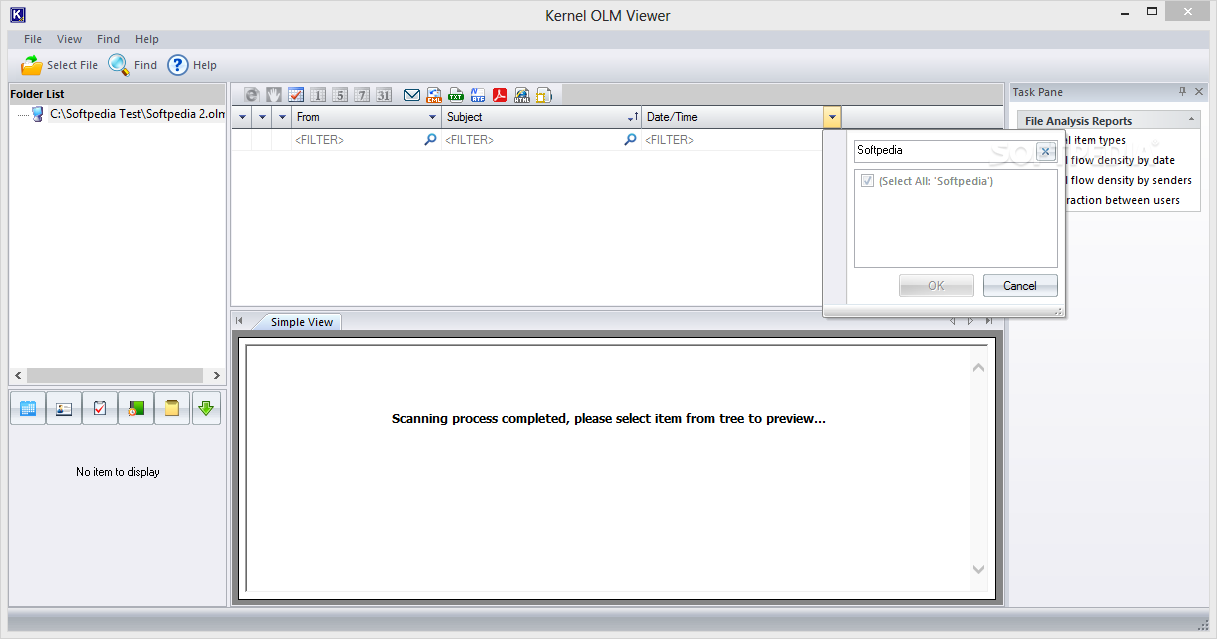
Task: Open the File menu
Action: tap(33, 39)
